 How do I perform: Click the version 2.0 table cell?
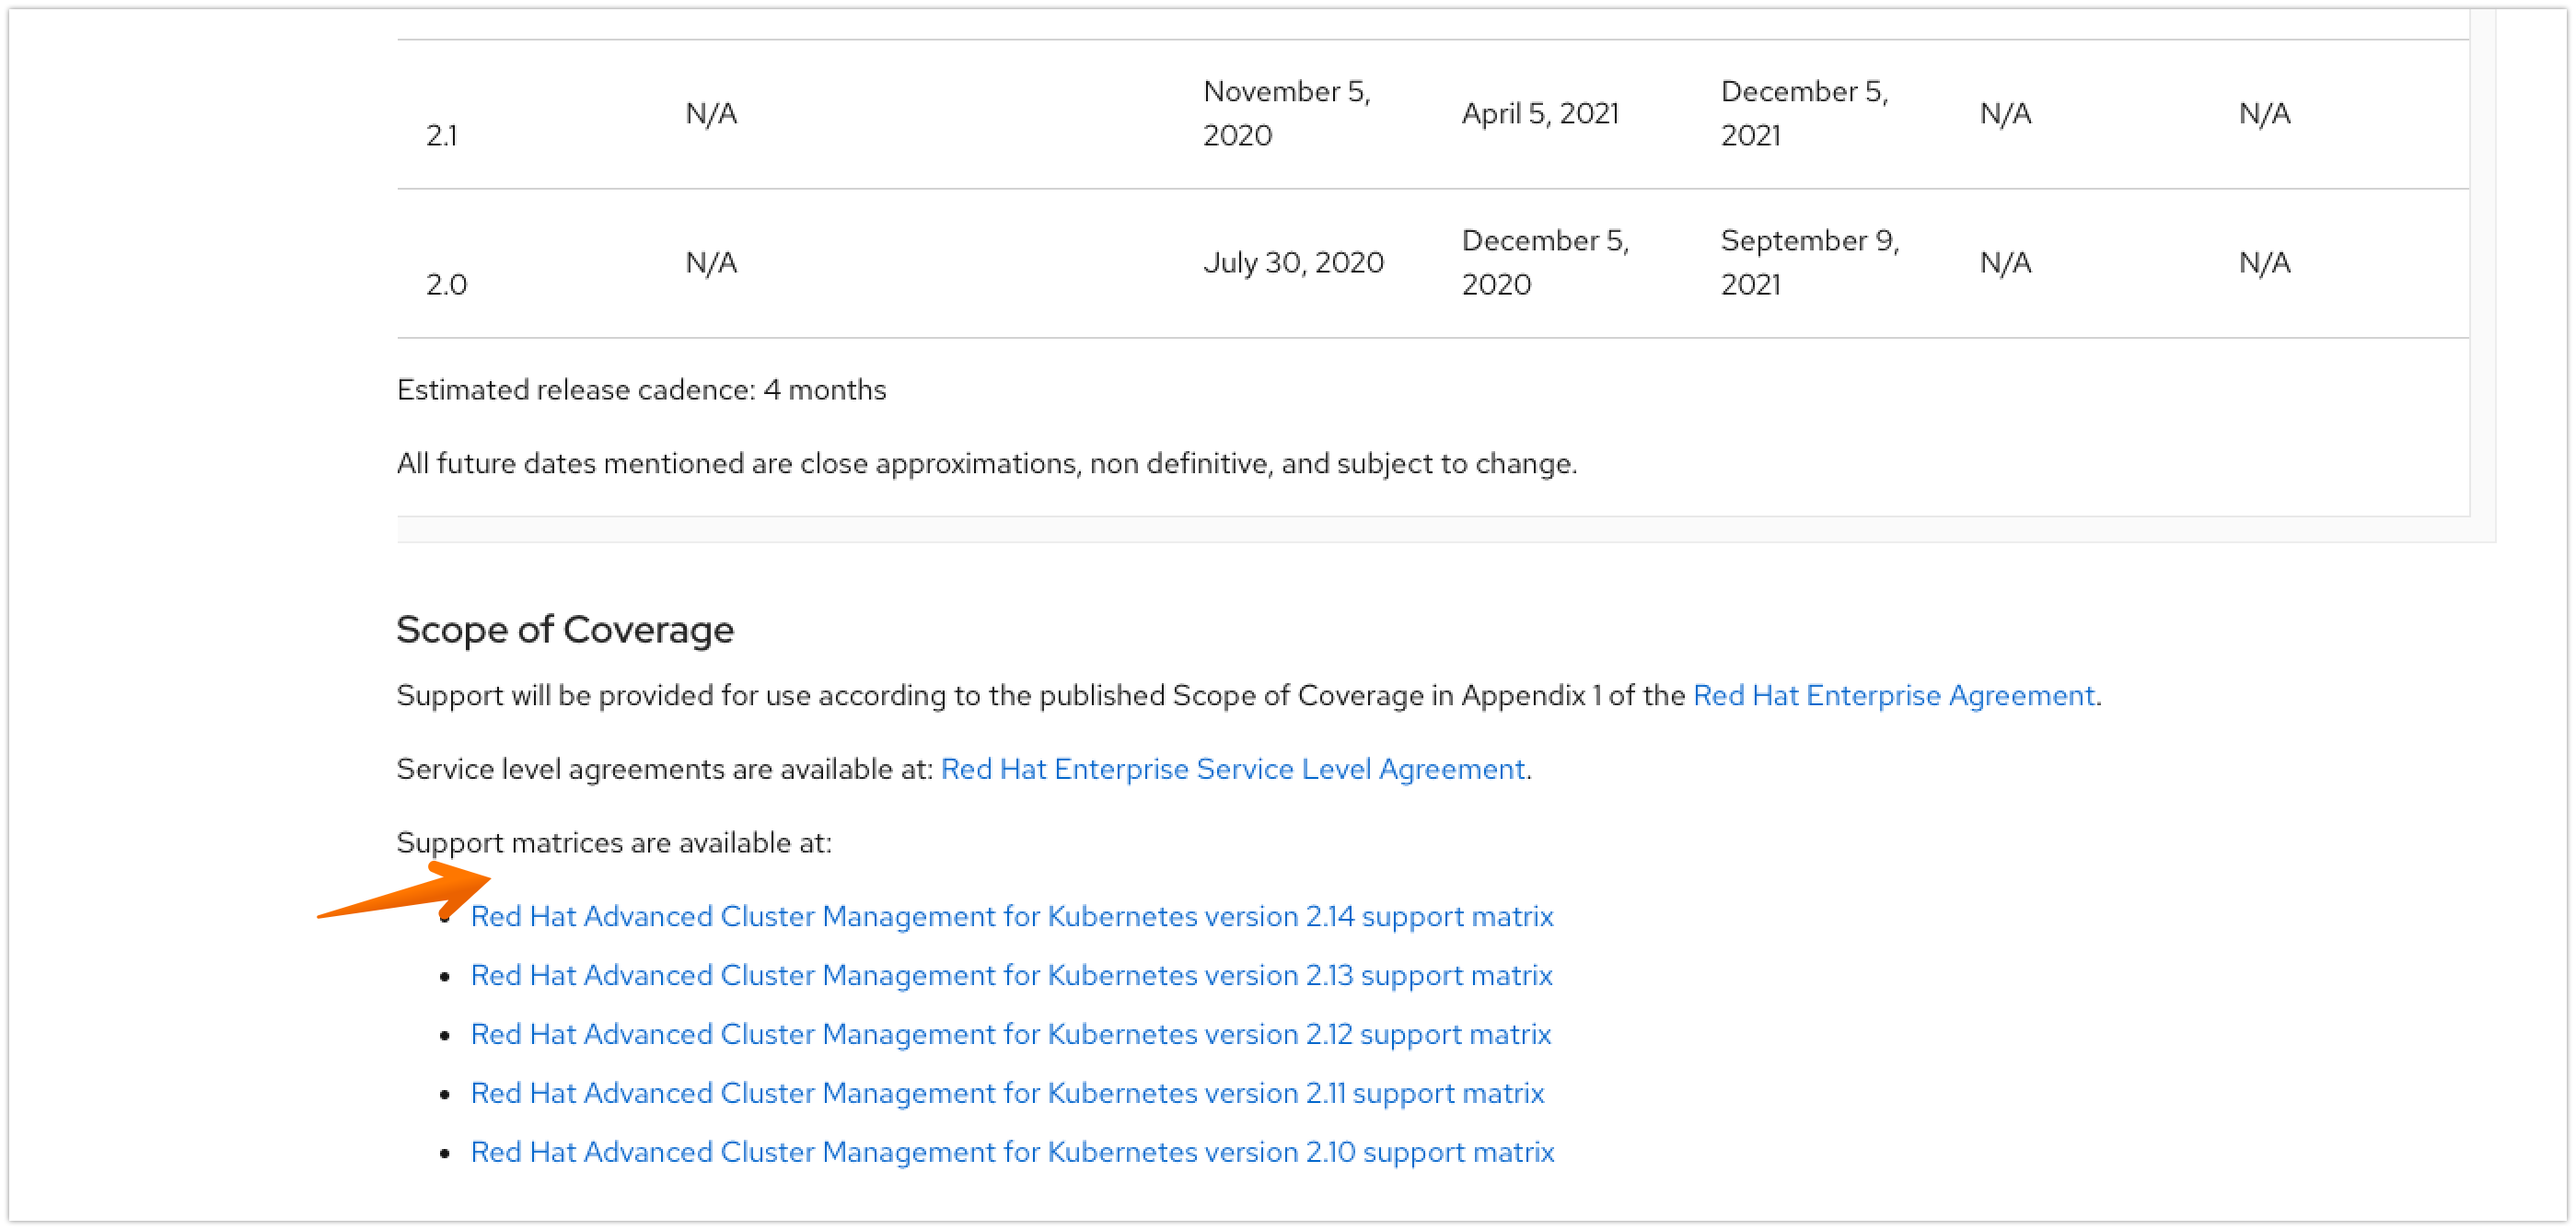446,285
